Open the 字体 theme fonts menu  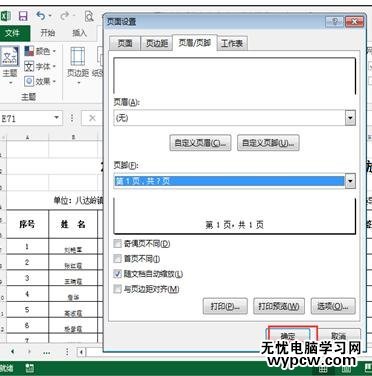coord(40,66)
